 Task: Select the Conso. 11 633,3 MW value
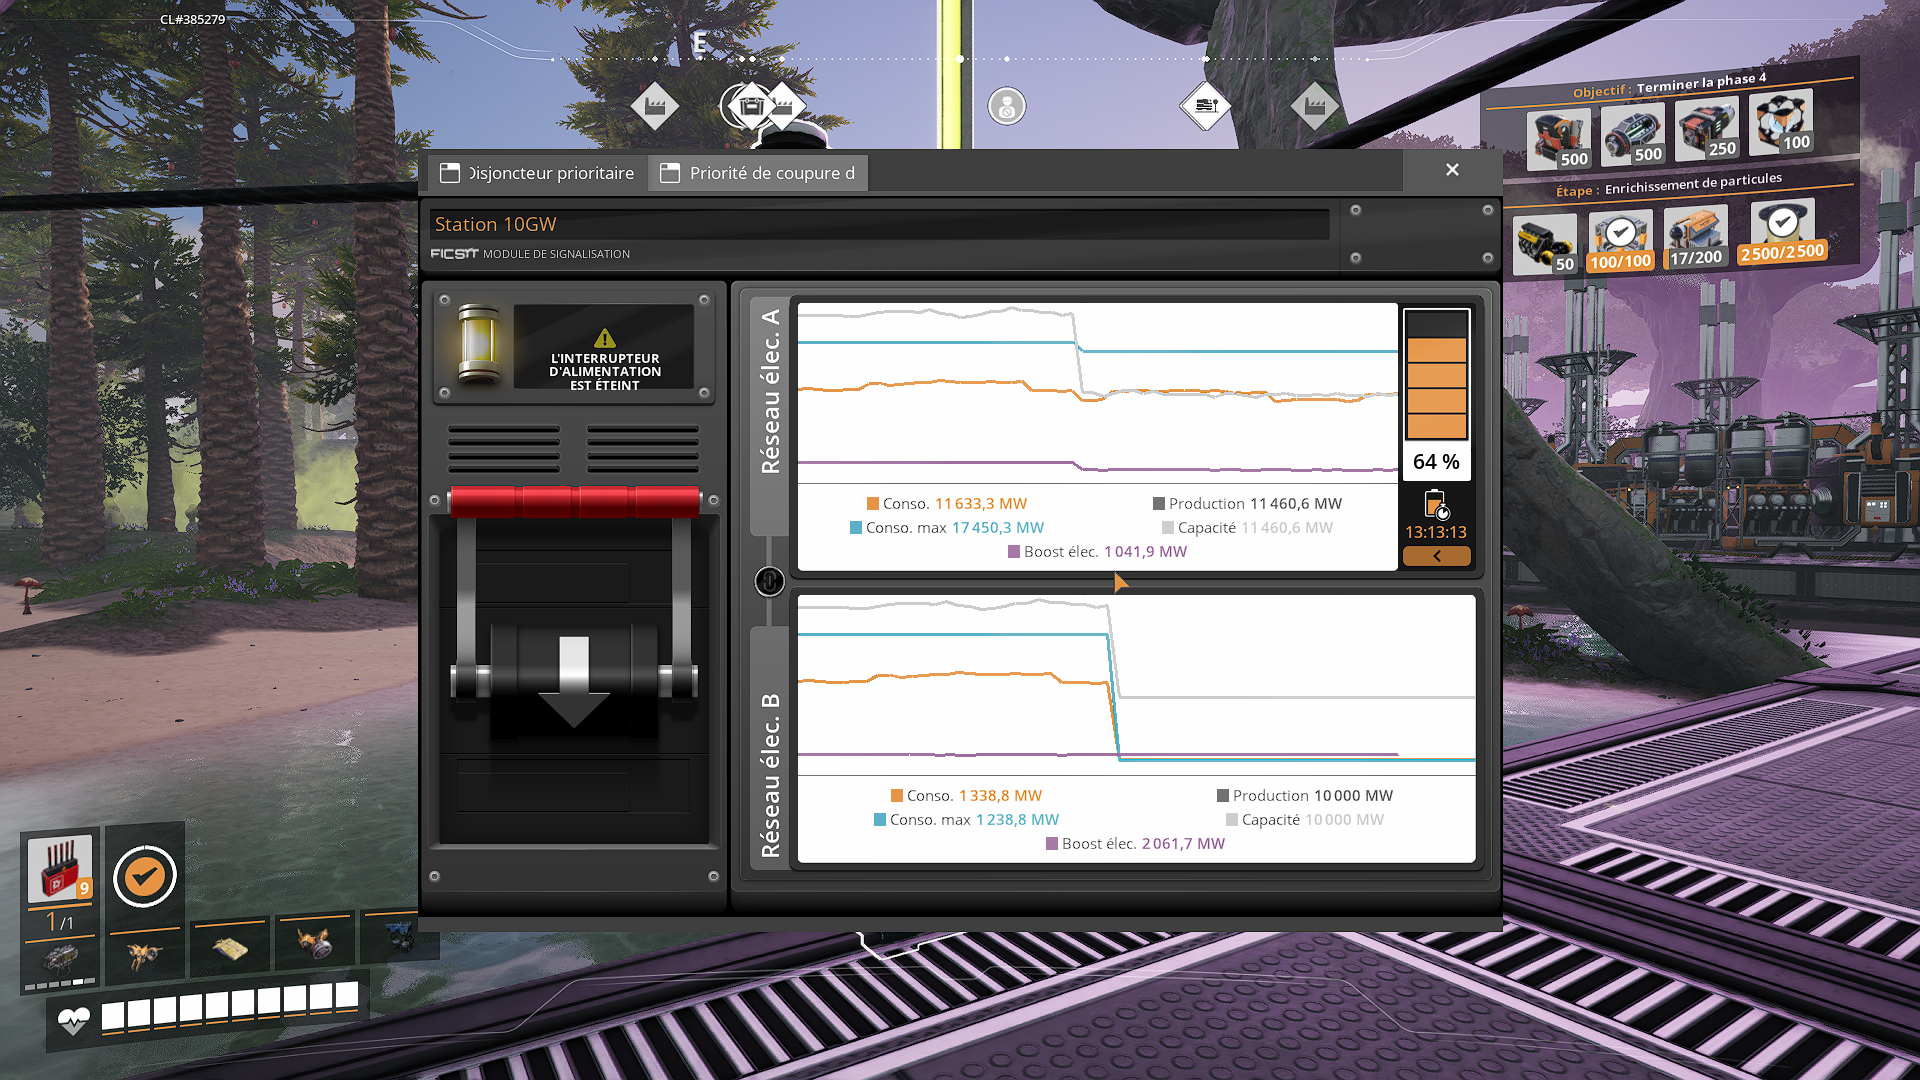coord(981,504)
